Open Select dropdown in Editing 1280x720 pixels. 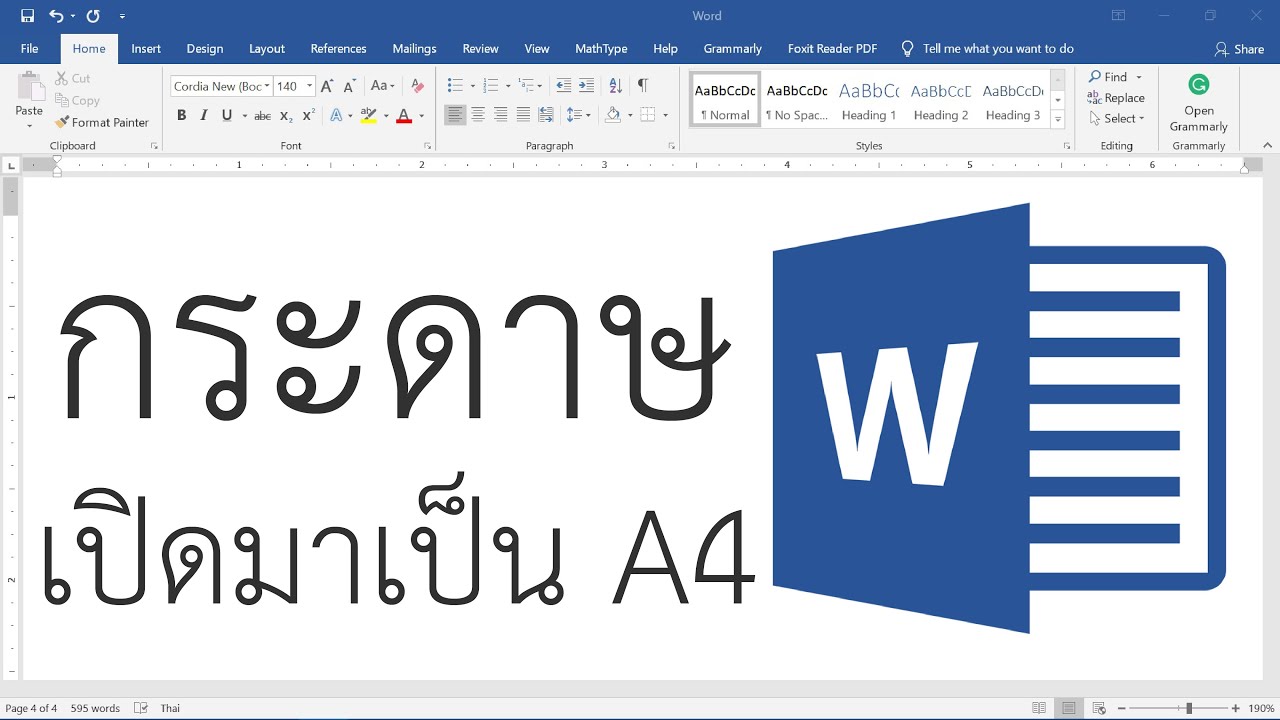[x=1116, y=118]
